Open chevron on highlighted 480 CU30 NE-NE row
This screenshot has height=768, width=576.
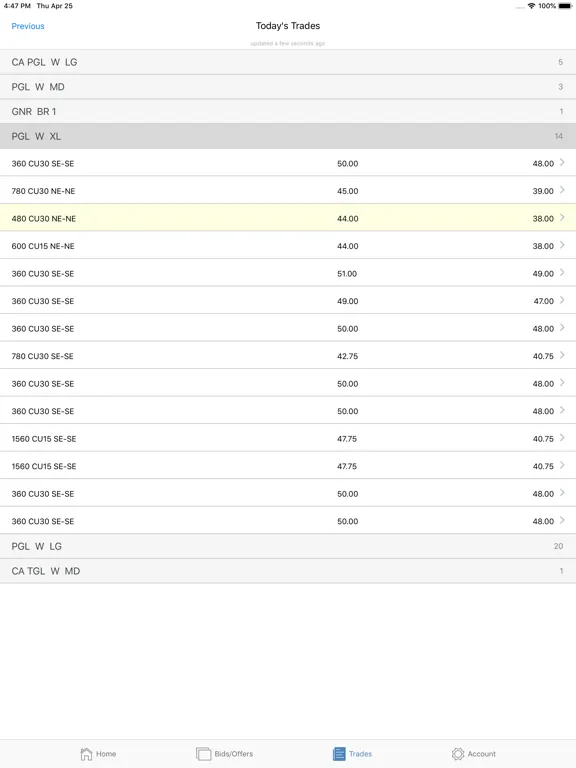point(562,217)
